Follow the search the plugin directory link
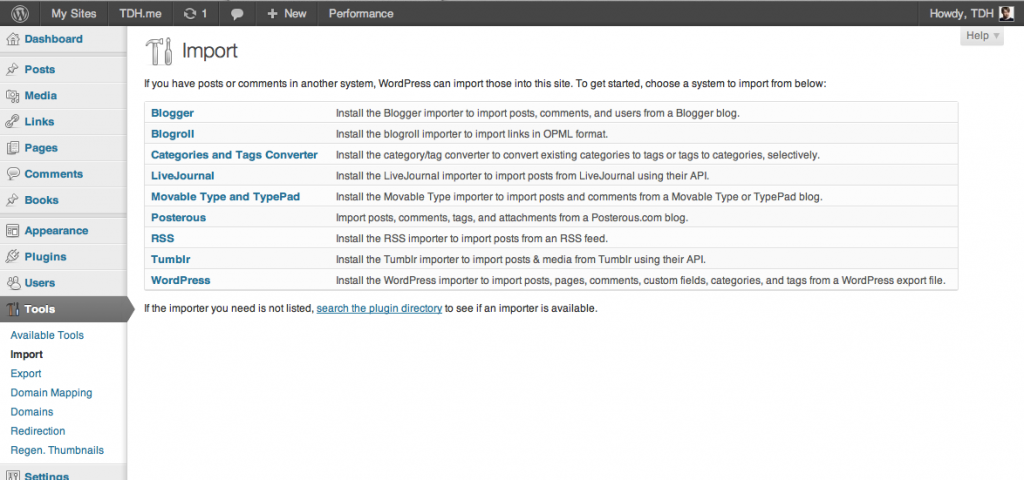 pos(379,309)
